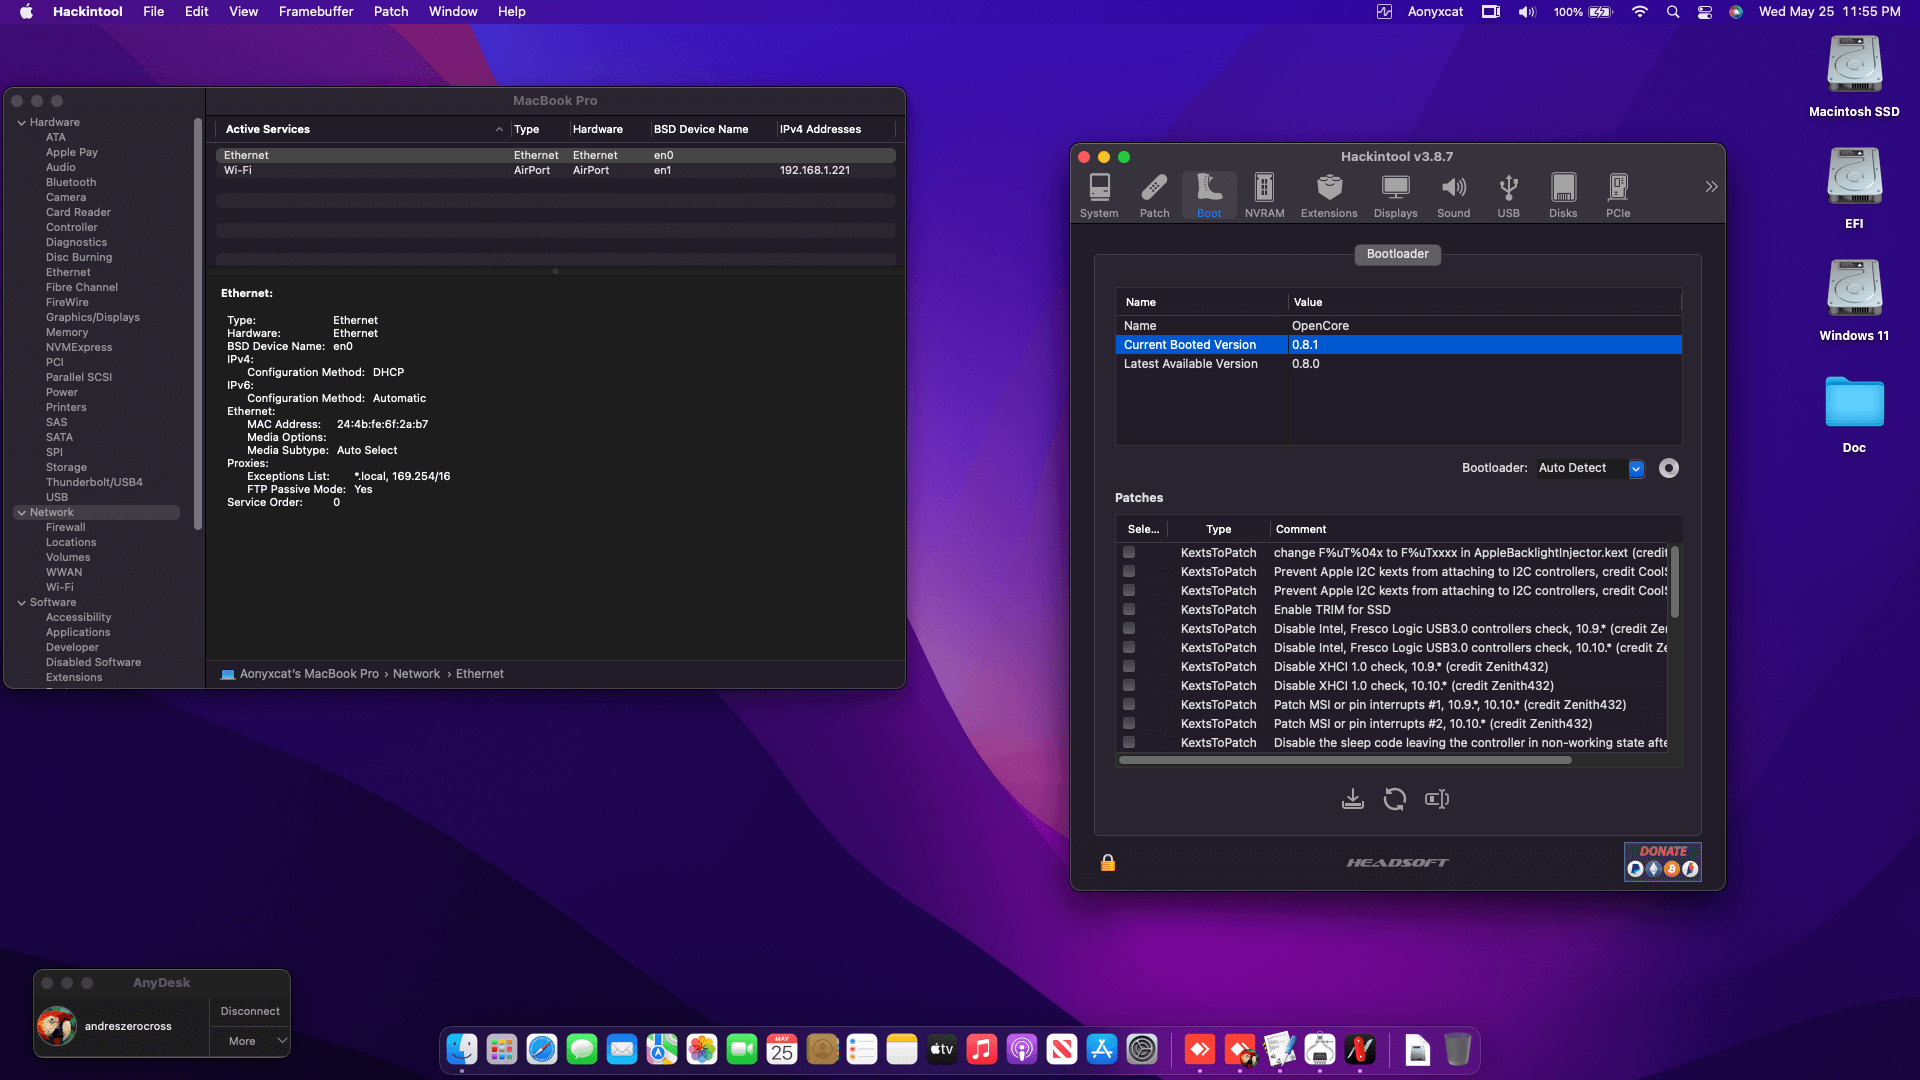Switch to the Displays section
1920x1080 pixels.
tap(1395, 195)
